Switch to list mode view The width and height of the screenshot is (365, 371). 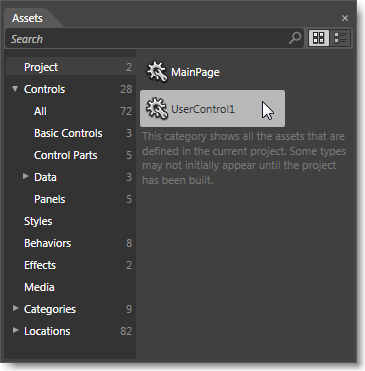pos(340,38)
